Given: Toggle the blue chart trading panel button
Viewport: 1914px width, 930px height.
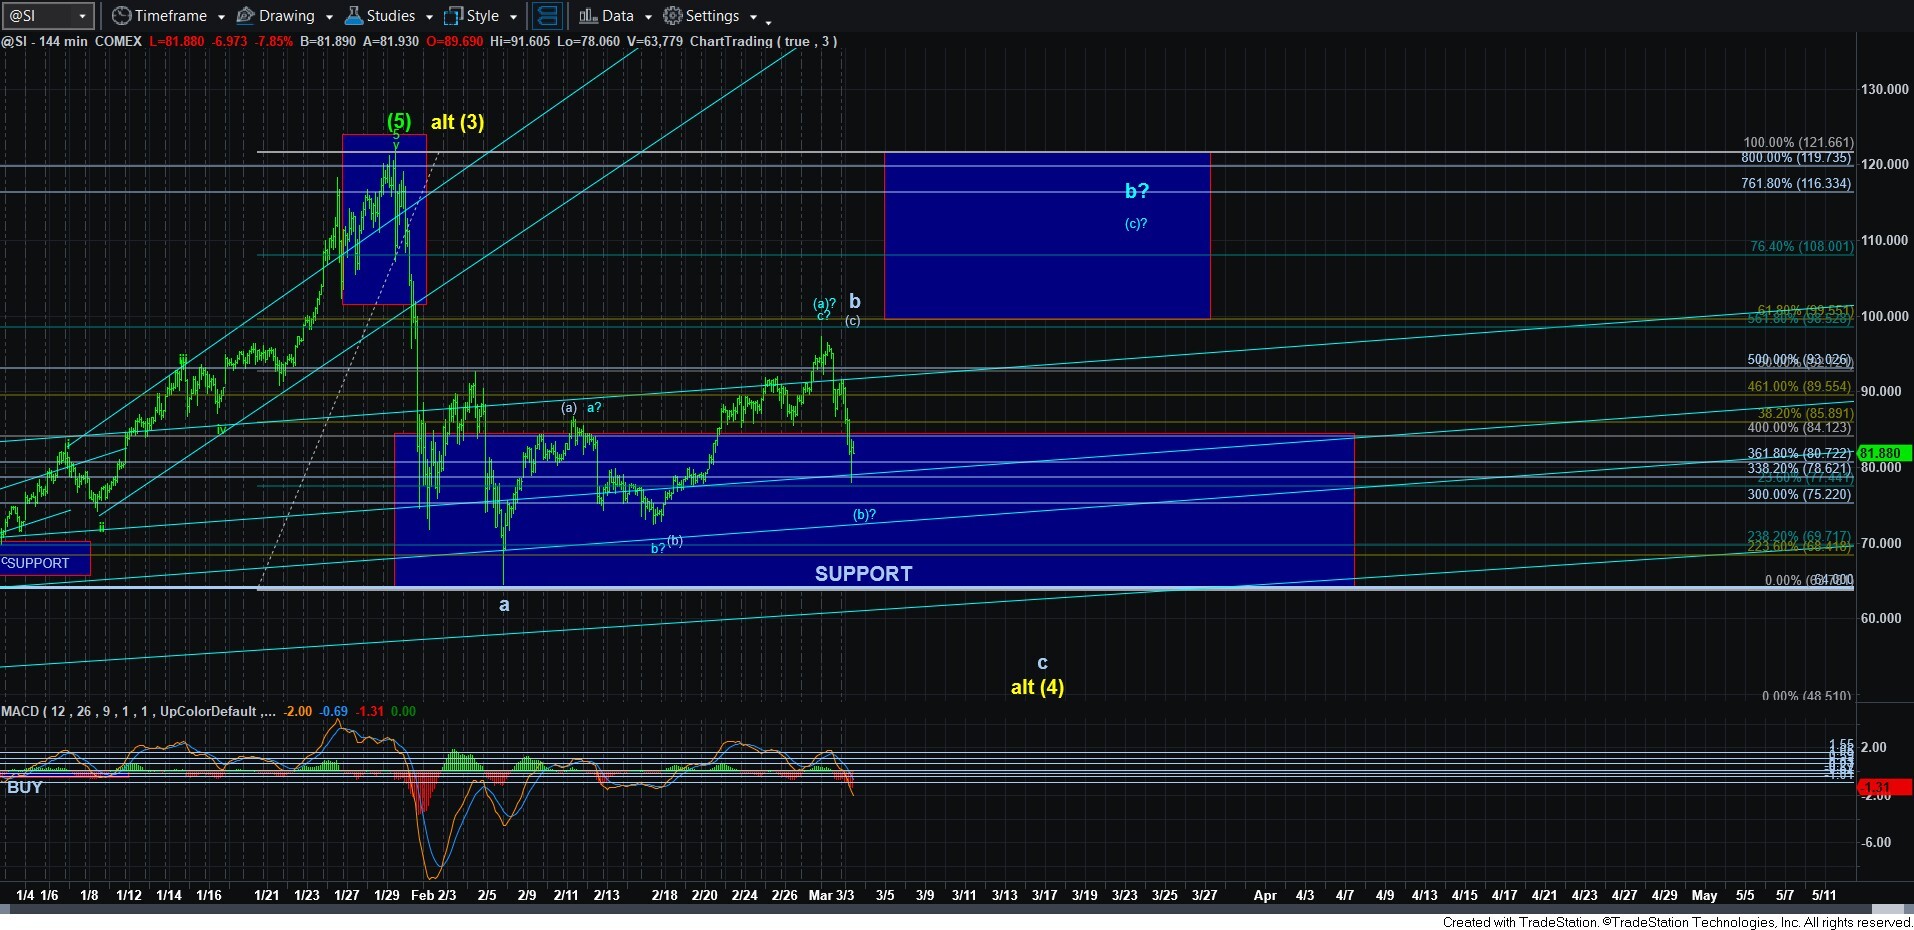Looking at the screenshot, I should [x=546, y=16].
